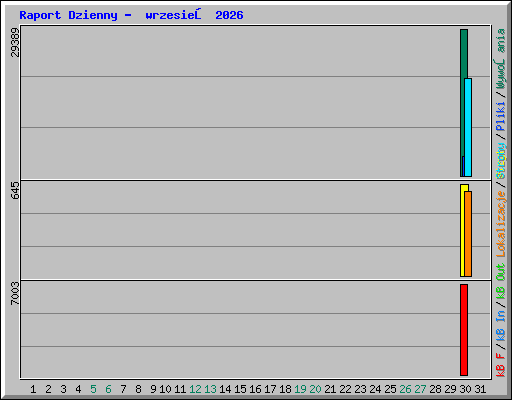This screenshot has width=512, height=400.
Task: Click the 'Wywołania' legend label
Action: click(500, 59)
